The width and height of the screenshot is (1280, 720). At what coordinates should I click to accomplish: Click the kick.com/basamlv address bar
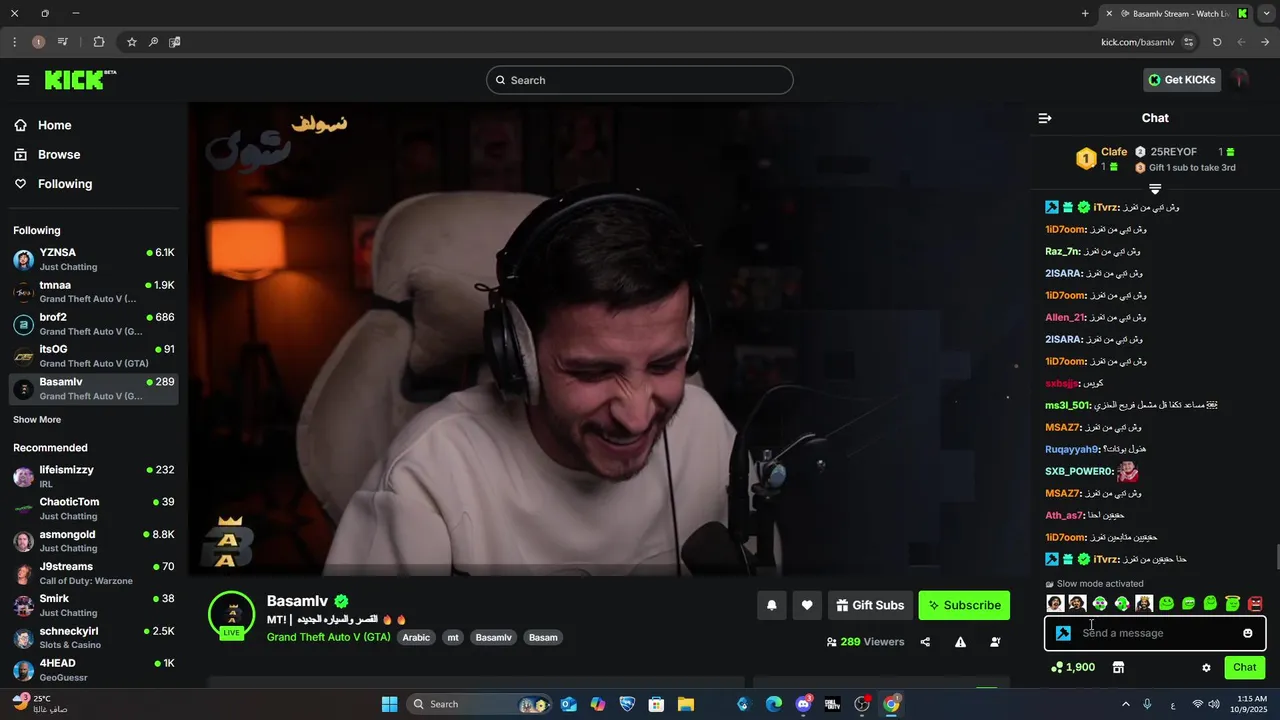[x=1137, y=42]
